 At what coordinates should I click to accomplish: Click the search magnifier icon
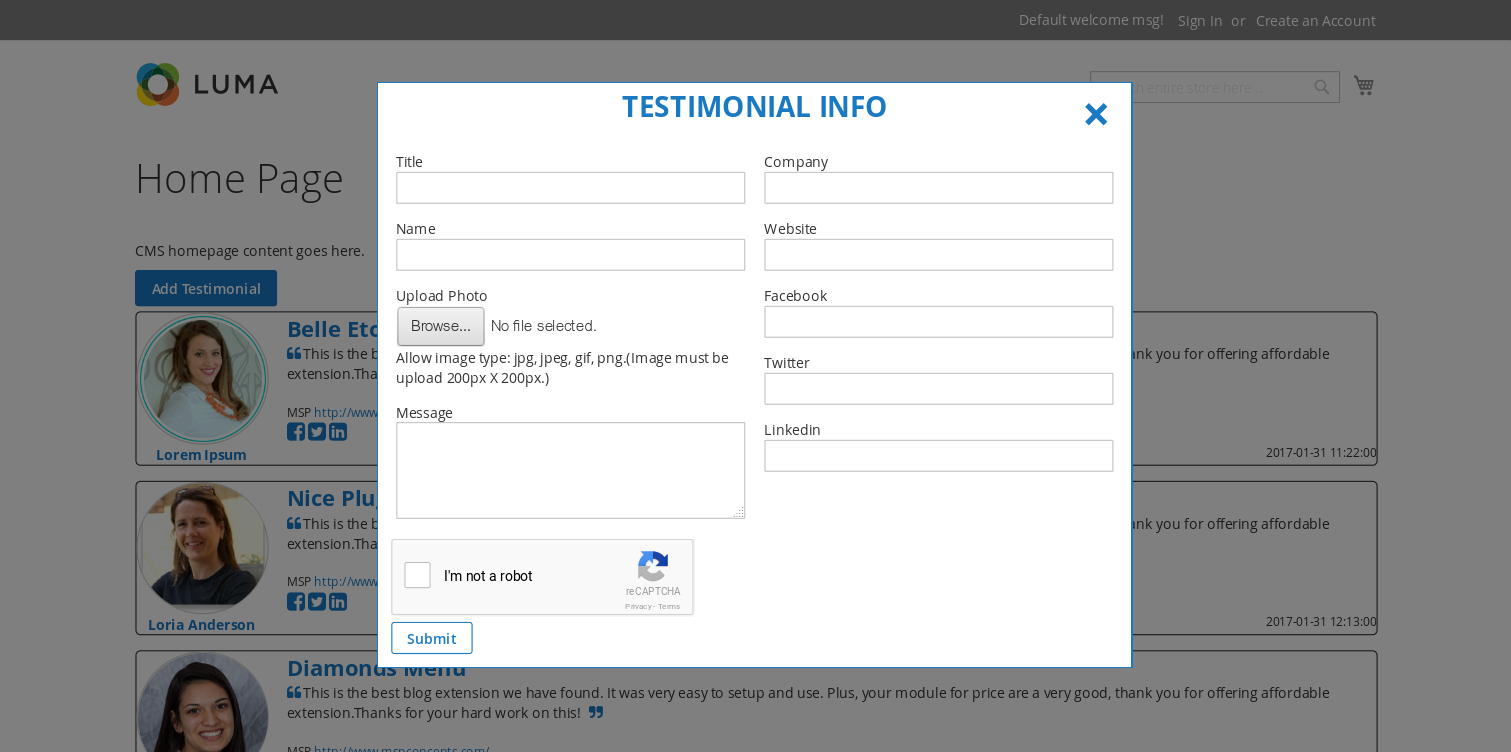(1322, 87)
